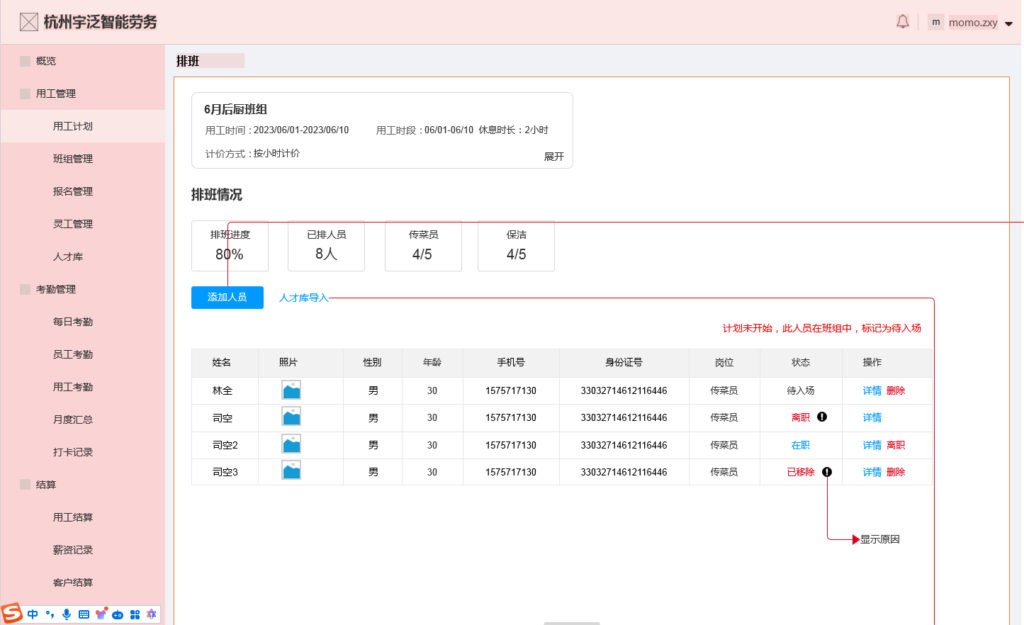Open the IME skin shirt icon

(101, 614)
